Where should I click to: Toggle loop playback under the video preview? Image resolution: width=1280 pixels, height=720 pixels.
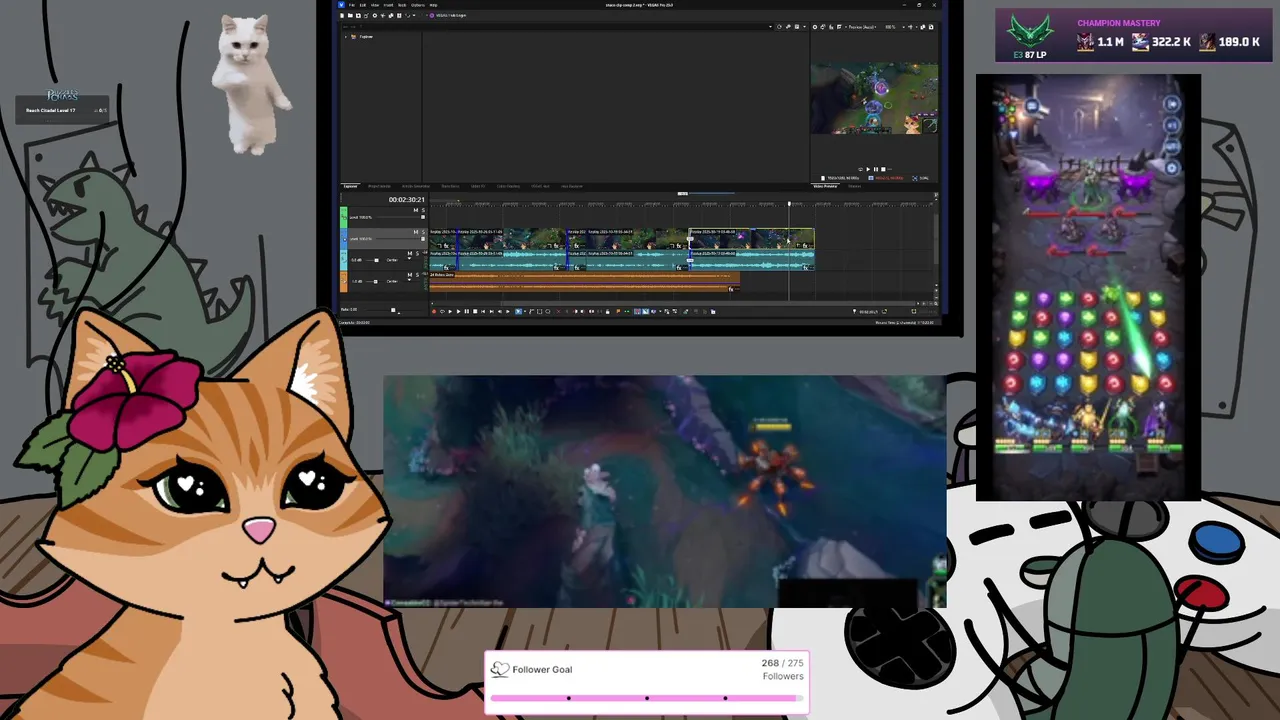tap(860, 169)
